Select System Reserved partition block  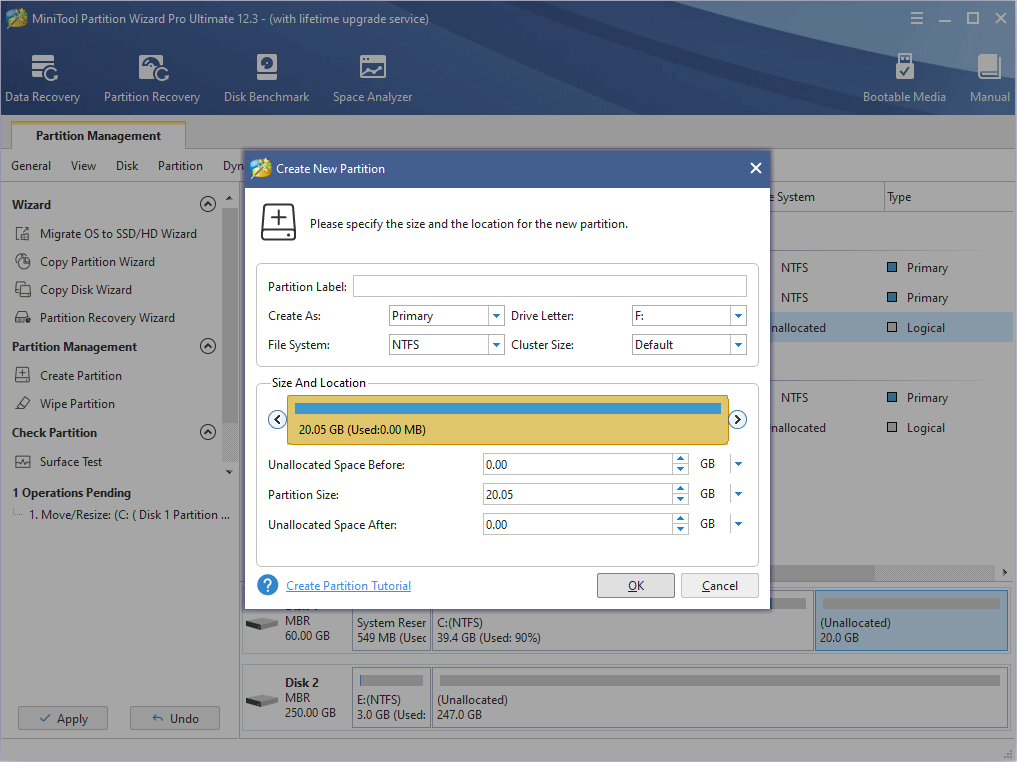point(392,629)
